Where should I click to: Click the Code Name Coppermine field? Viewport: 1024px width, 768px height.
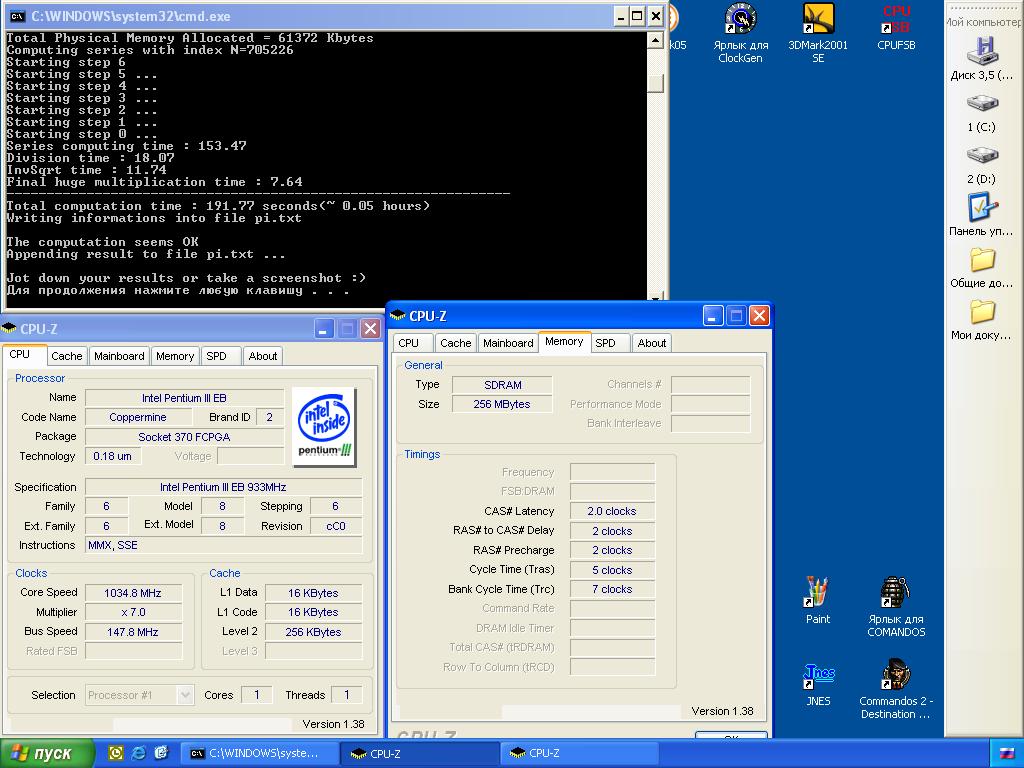(x=138, y=417)
